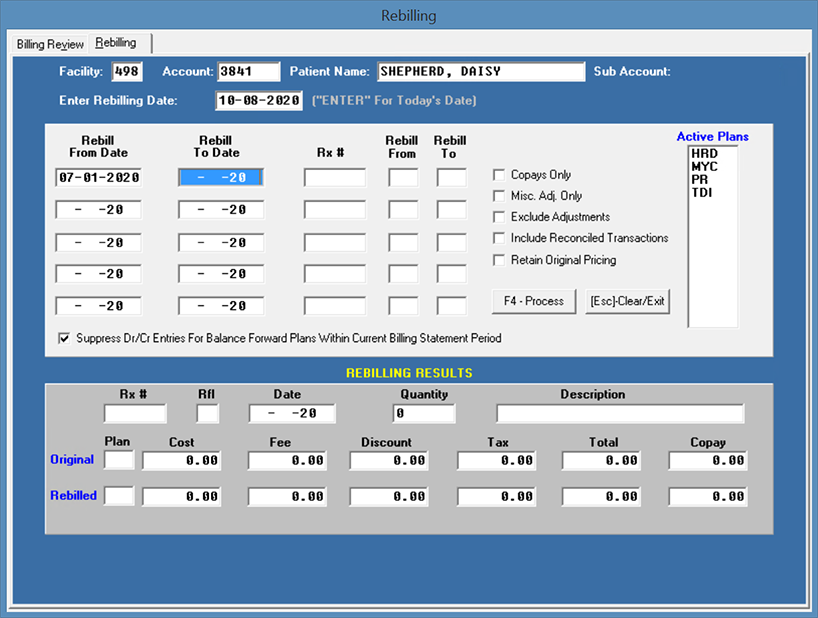
Task: Click the Description field in Rebilling Results
Action: [x=620, y=414]
